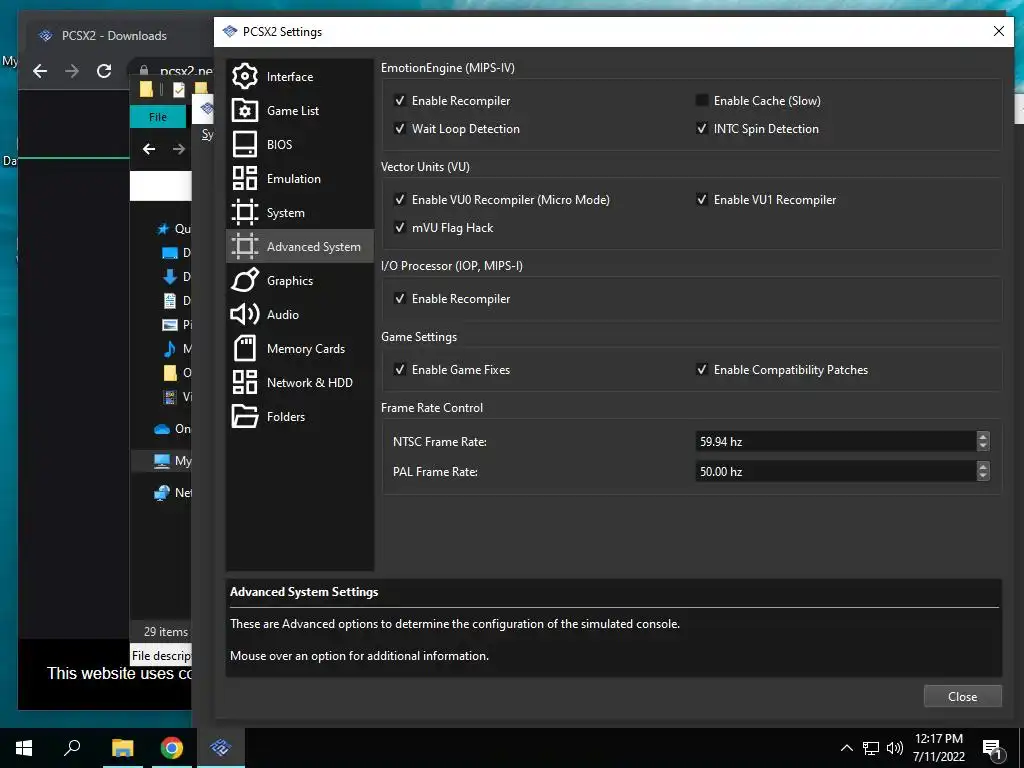This screenshot has height=768, width=1024.
Task: Click the PAL Frame Rate field
Action: coord(836,472)
